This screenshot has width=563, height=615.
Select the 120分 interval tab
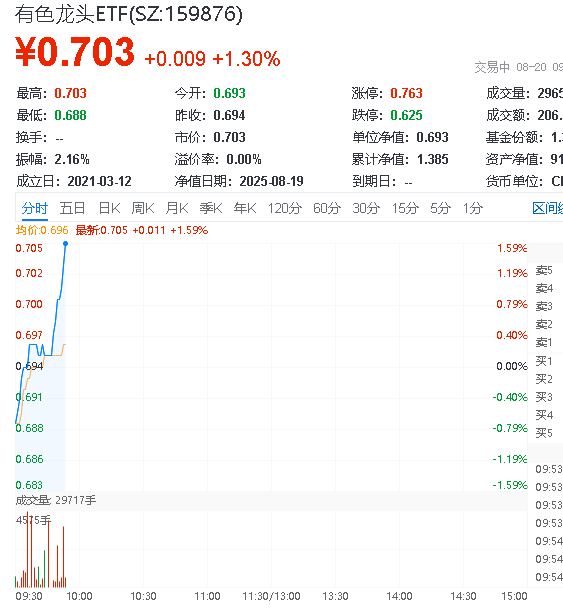285,208
